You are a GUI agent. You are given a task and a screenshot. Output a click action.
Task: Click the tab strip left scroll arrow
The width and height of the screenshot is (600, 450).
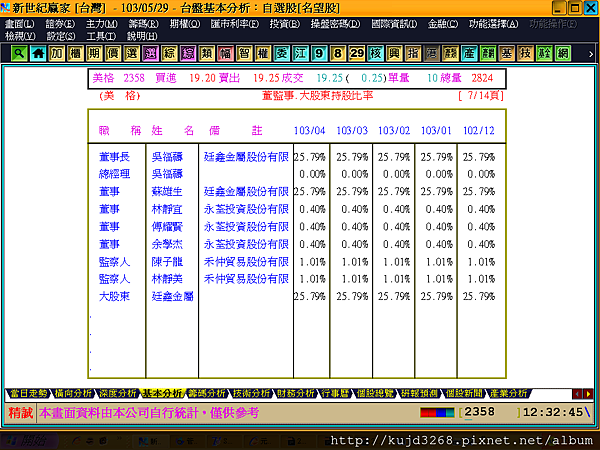[x=577, y=393]
